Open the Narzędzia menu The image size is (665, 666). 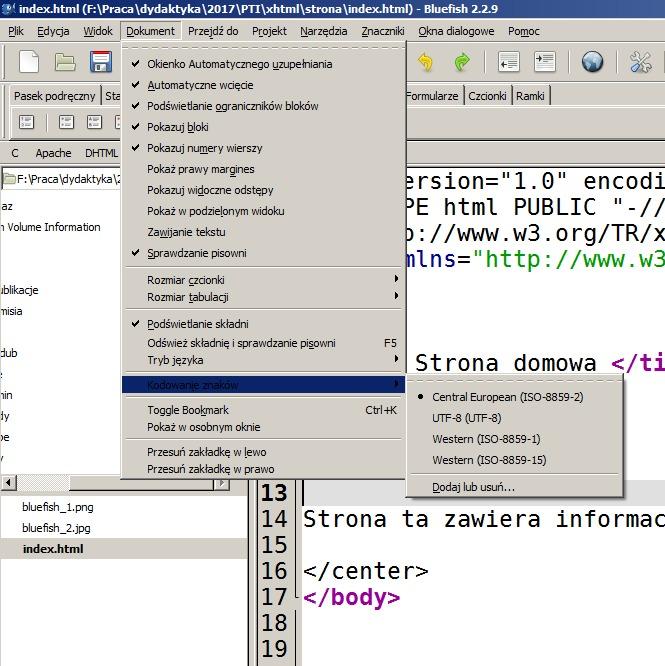point(324,31)
